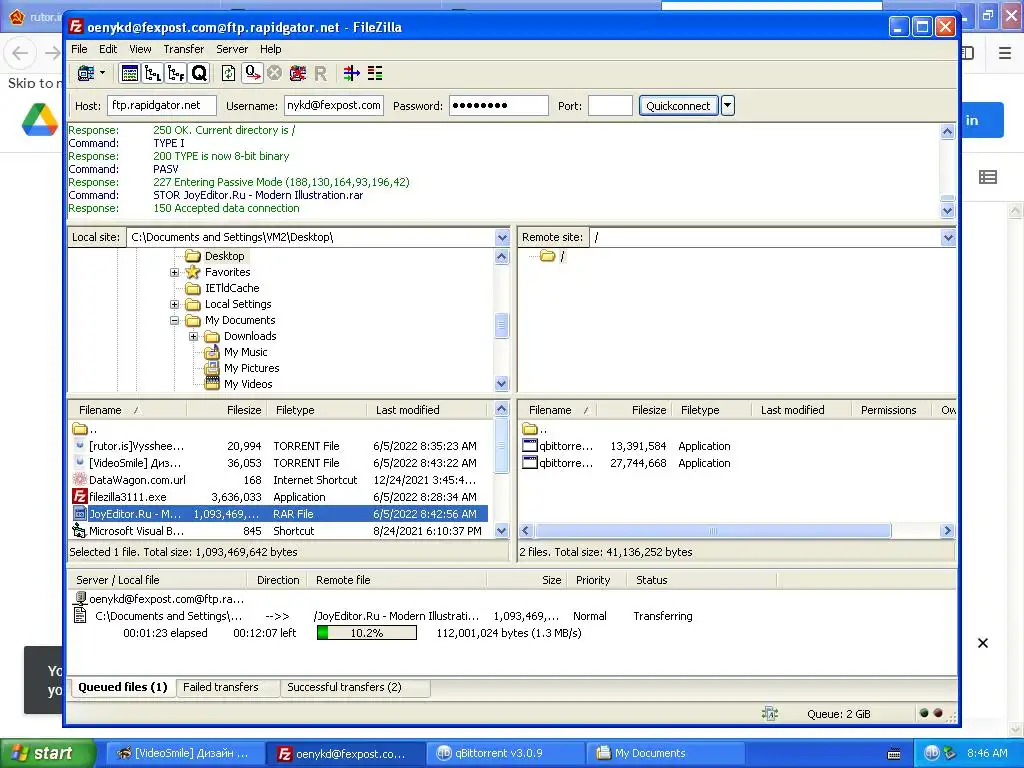Click the Port input field
This screenshot has width=1024, height=768.
tap(610, 106)
